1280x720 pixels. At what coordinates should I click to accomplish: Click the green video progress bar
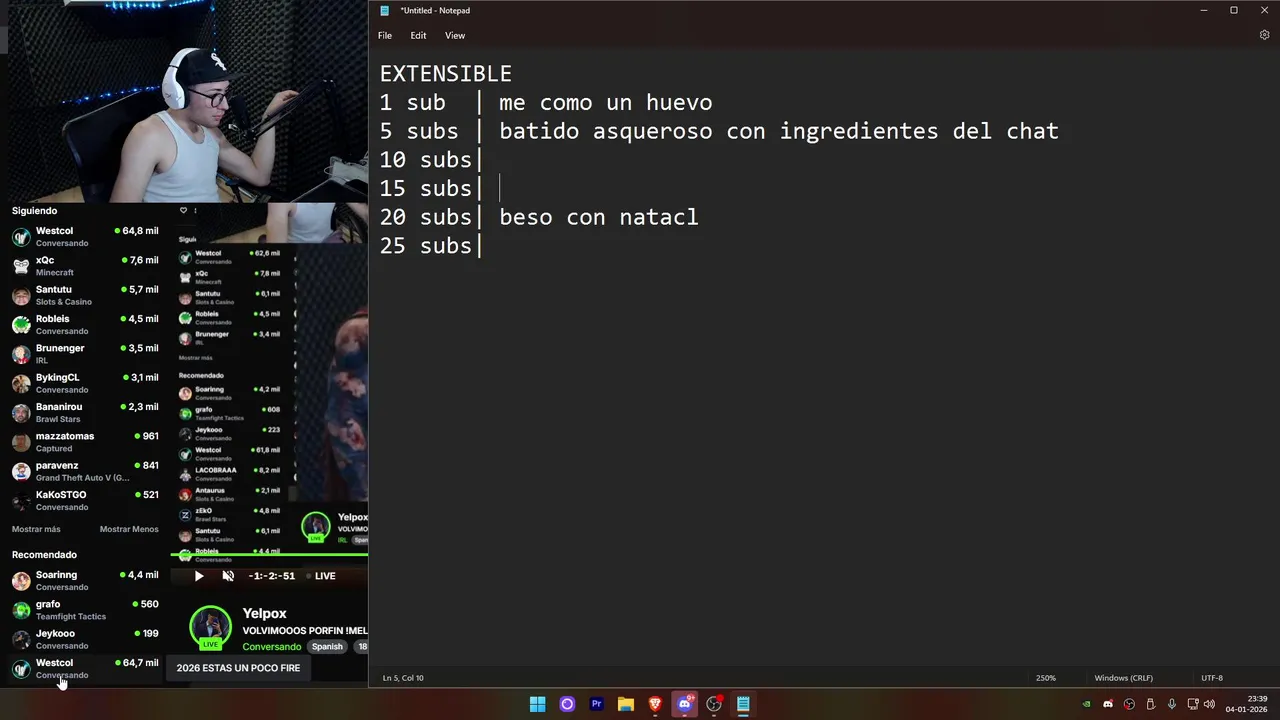(x=269, y=554)
